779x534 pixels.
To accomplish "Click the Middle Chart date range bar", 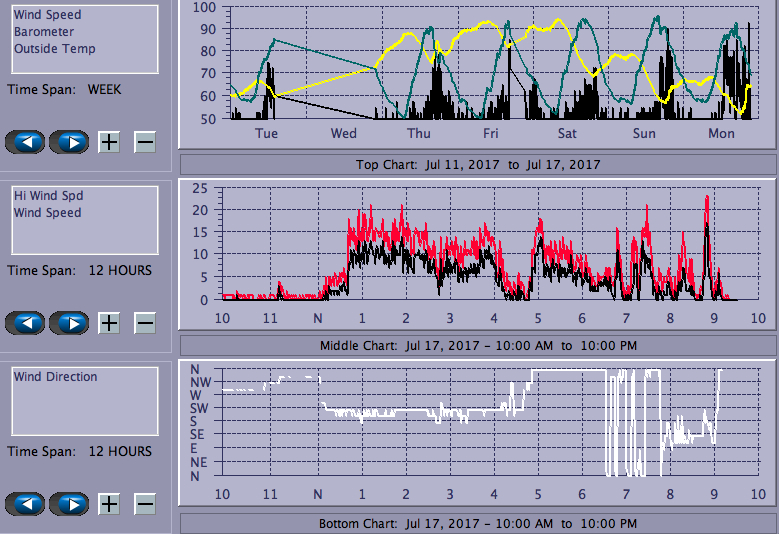I will tap(477, 346).
